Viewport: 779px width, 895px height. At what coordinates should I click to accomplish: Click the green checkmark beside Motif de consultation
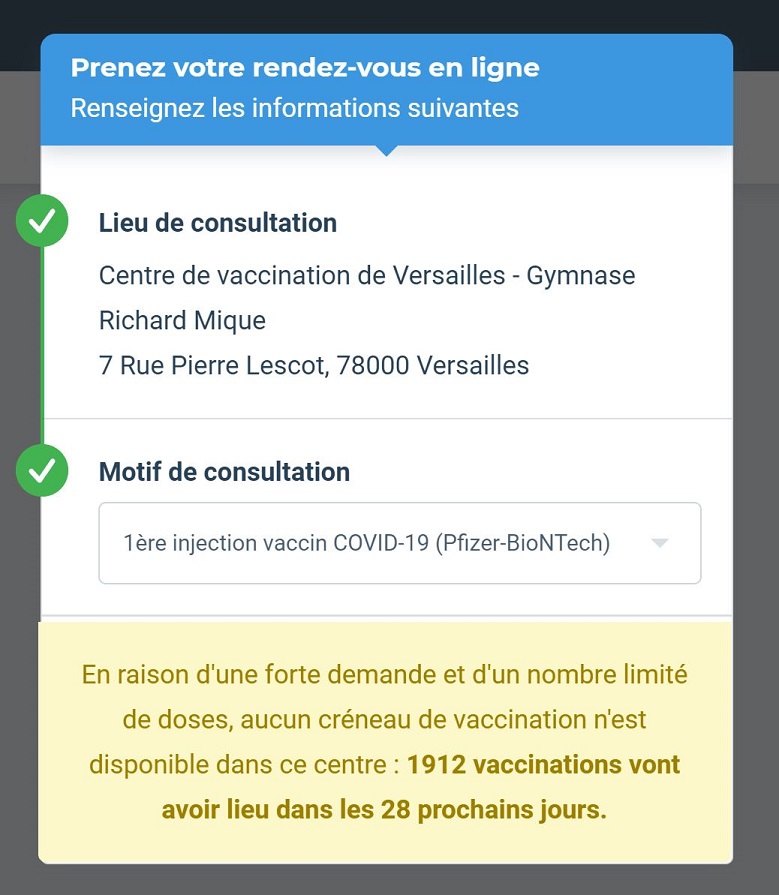[42, 470]
